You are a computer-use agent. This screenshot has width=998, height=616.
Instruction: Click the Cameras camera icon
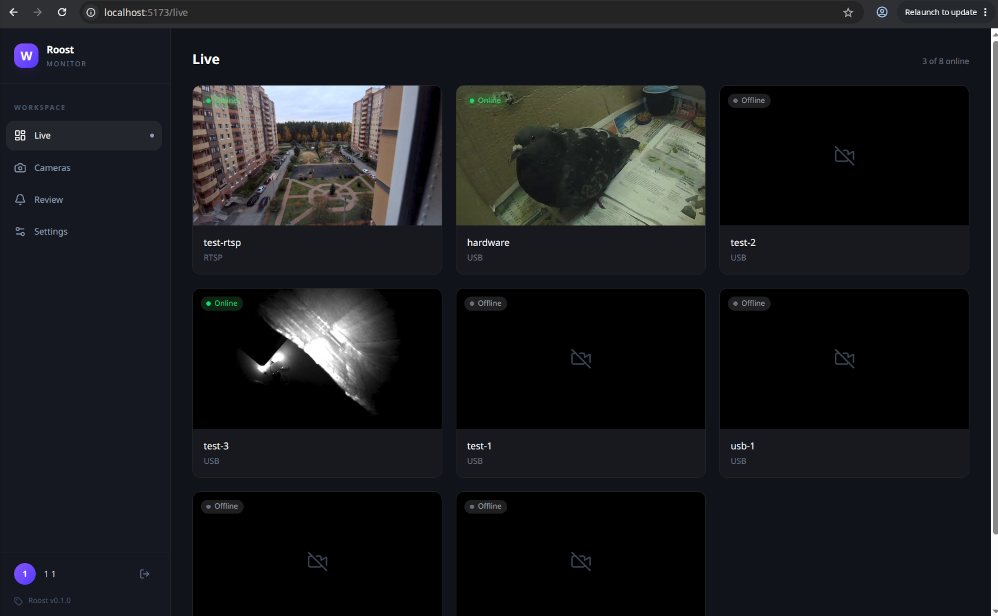pyautogui.click(x=20, y=167)
